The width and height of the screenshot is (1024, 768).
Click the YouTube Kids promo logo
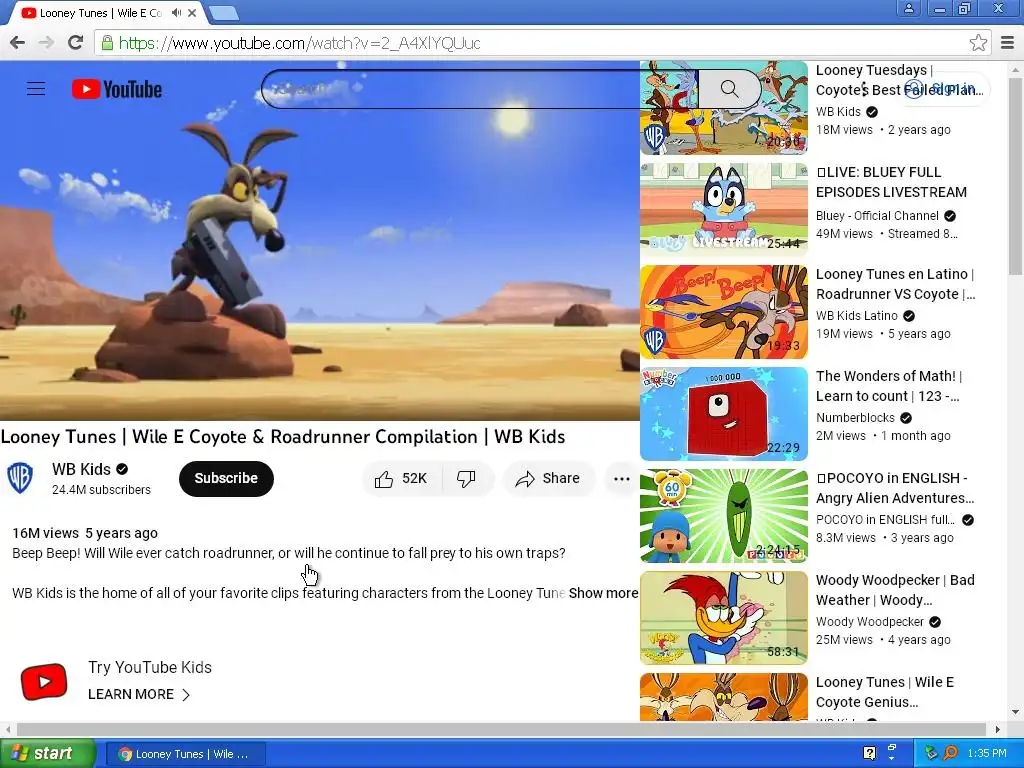[44, 681]
